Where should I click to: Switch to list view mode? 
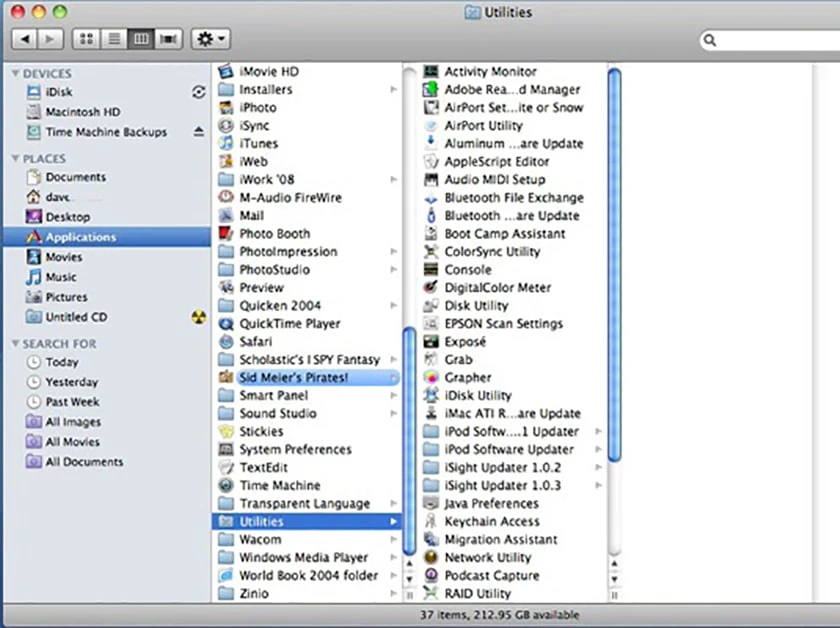pos(114,39)
